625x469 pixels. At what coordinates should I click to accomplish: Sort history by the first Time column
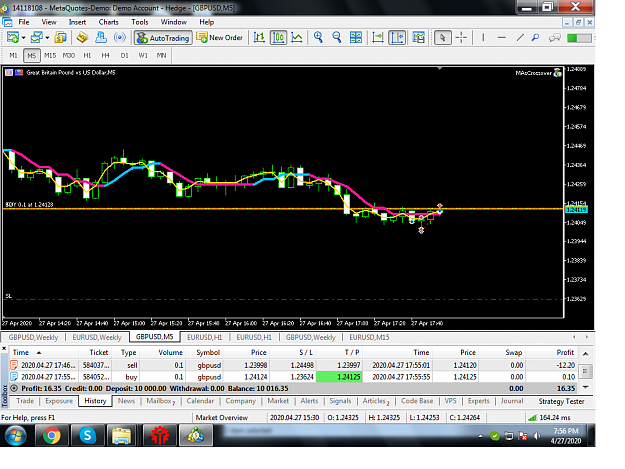(44, 353)
